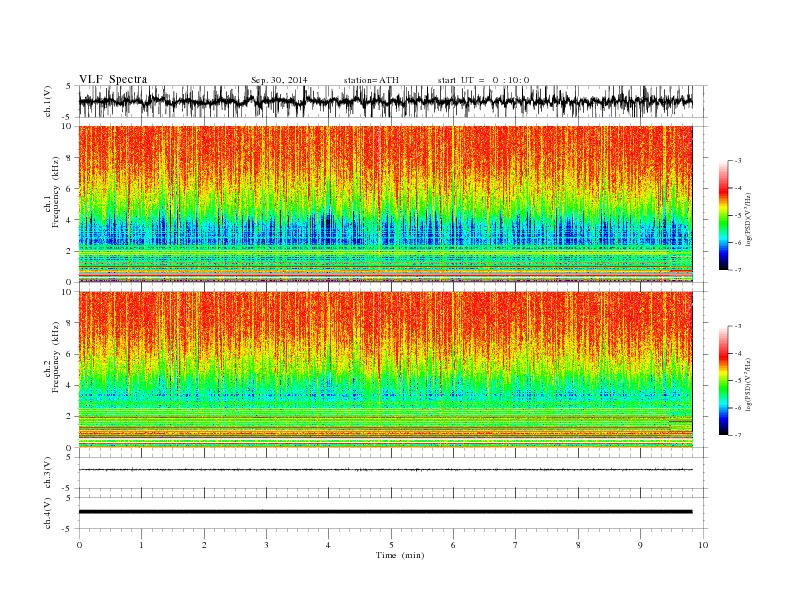Click the date text "Sep. 30, 2014"
This screenshot has width=792, height=612.
click(279, 80)
